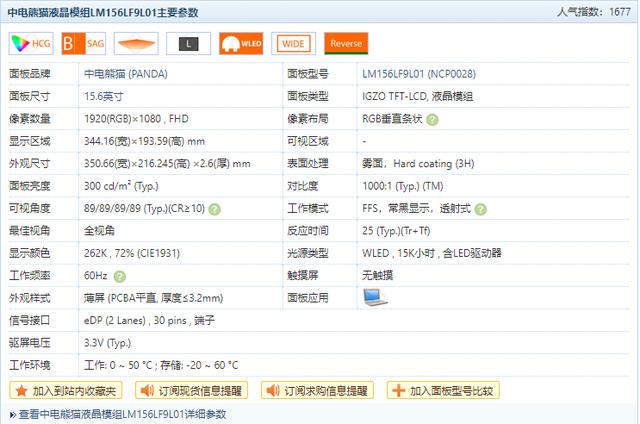The width and height of the screenshot is (640, 424).
Task: Click the touch screen value 无触摸
Action: coord(378,275)
